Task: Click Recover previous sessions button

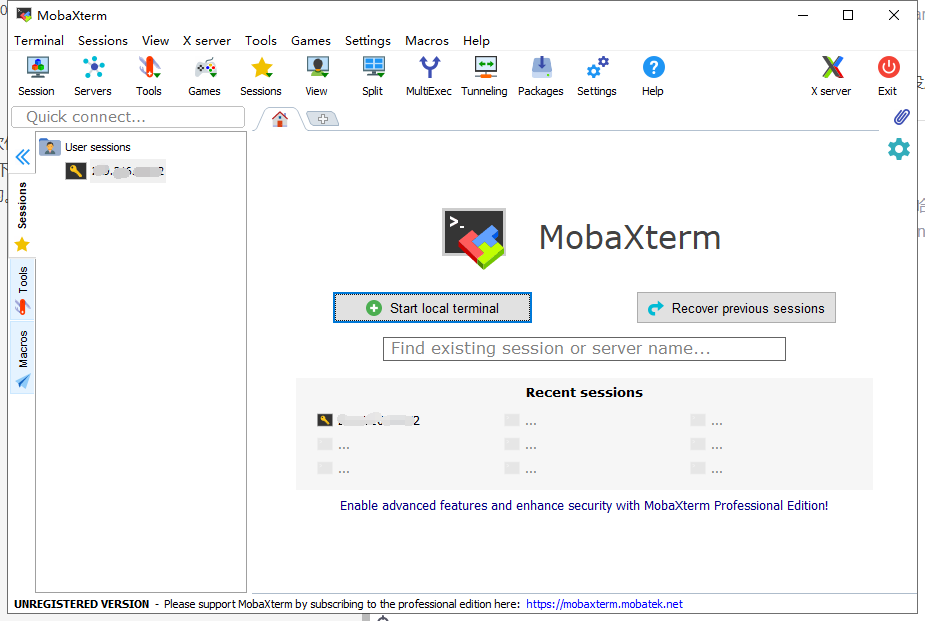Action: coord(736,308)
